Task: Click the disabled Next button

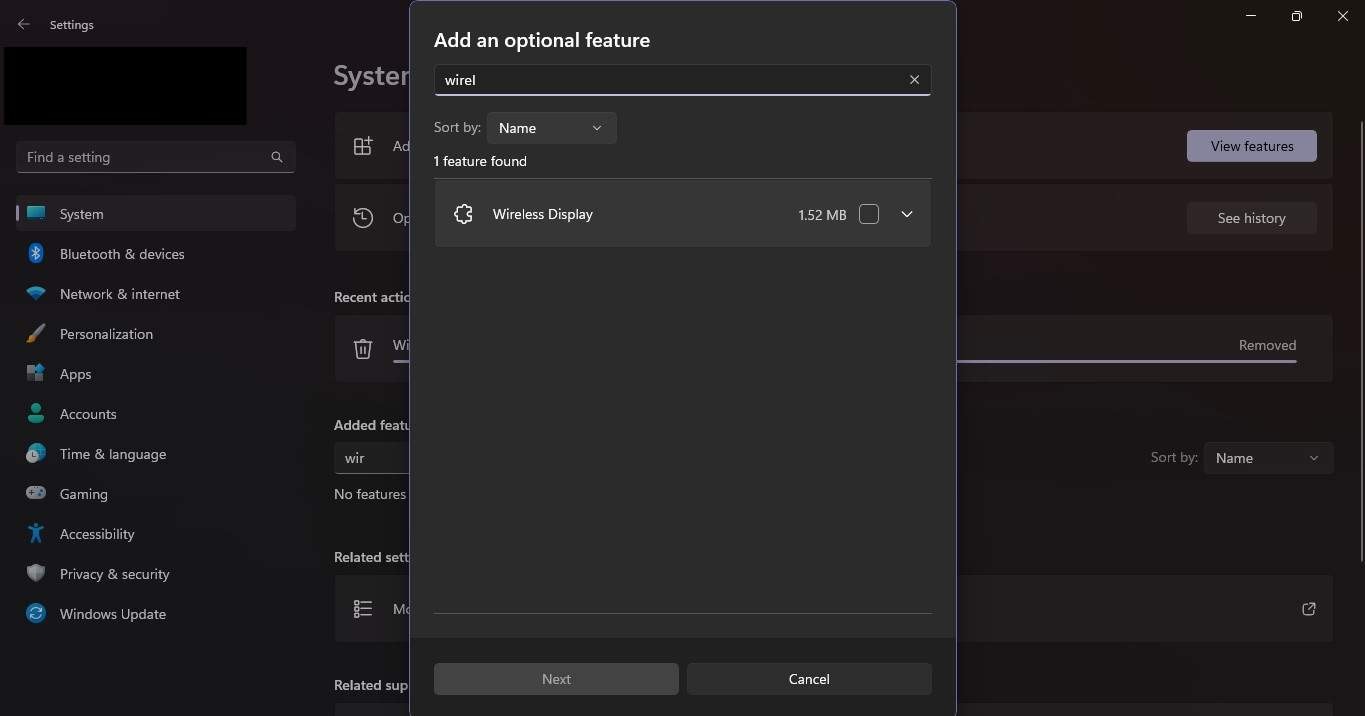Action: pyautogui.click(x=556, y=679)
